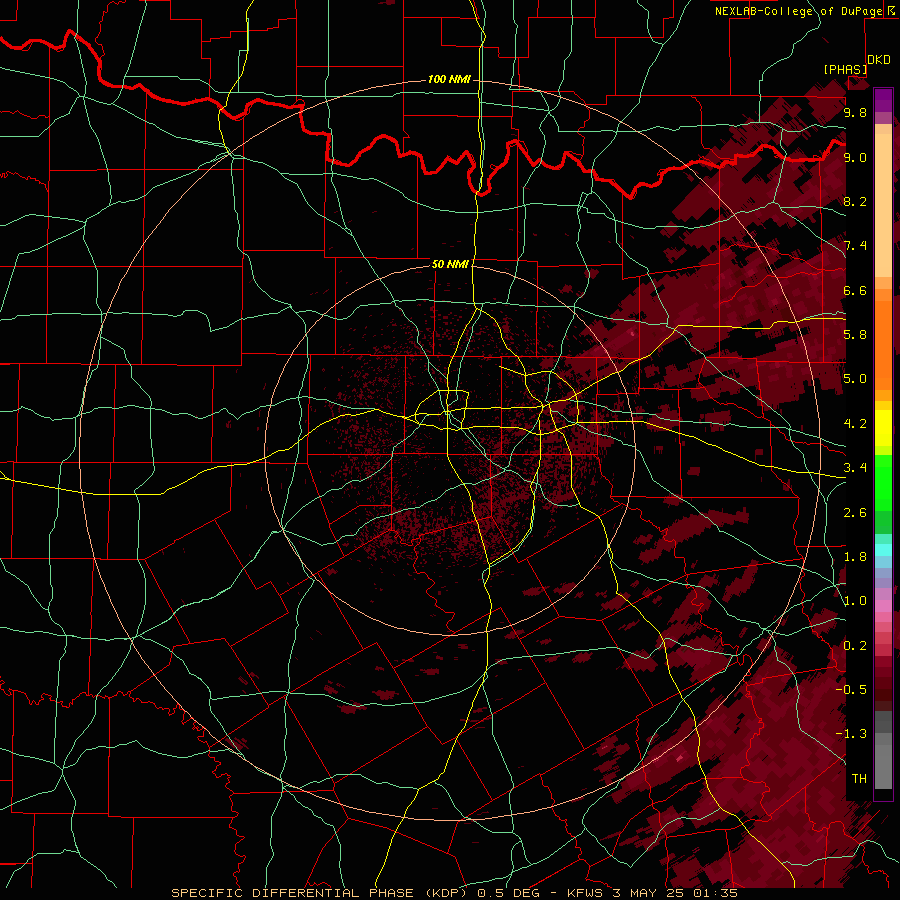
Task: Click the 50 NMI range ring label
Action: point(450,264)
